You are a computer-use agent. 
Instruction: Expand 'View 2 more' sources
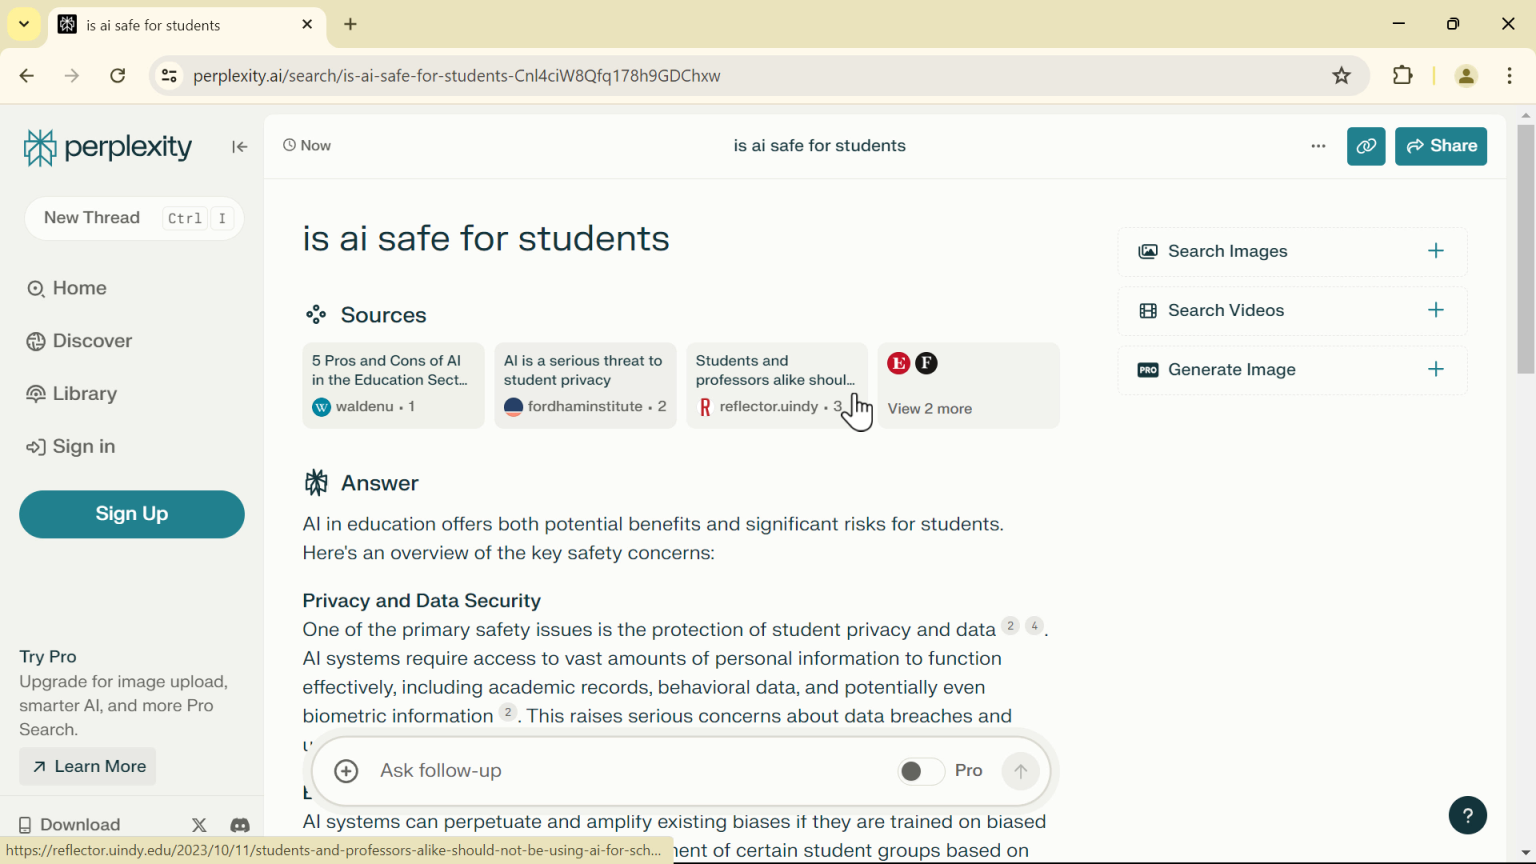tap(929, 408)
